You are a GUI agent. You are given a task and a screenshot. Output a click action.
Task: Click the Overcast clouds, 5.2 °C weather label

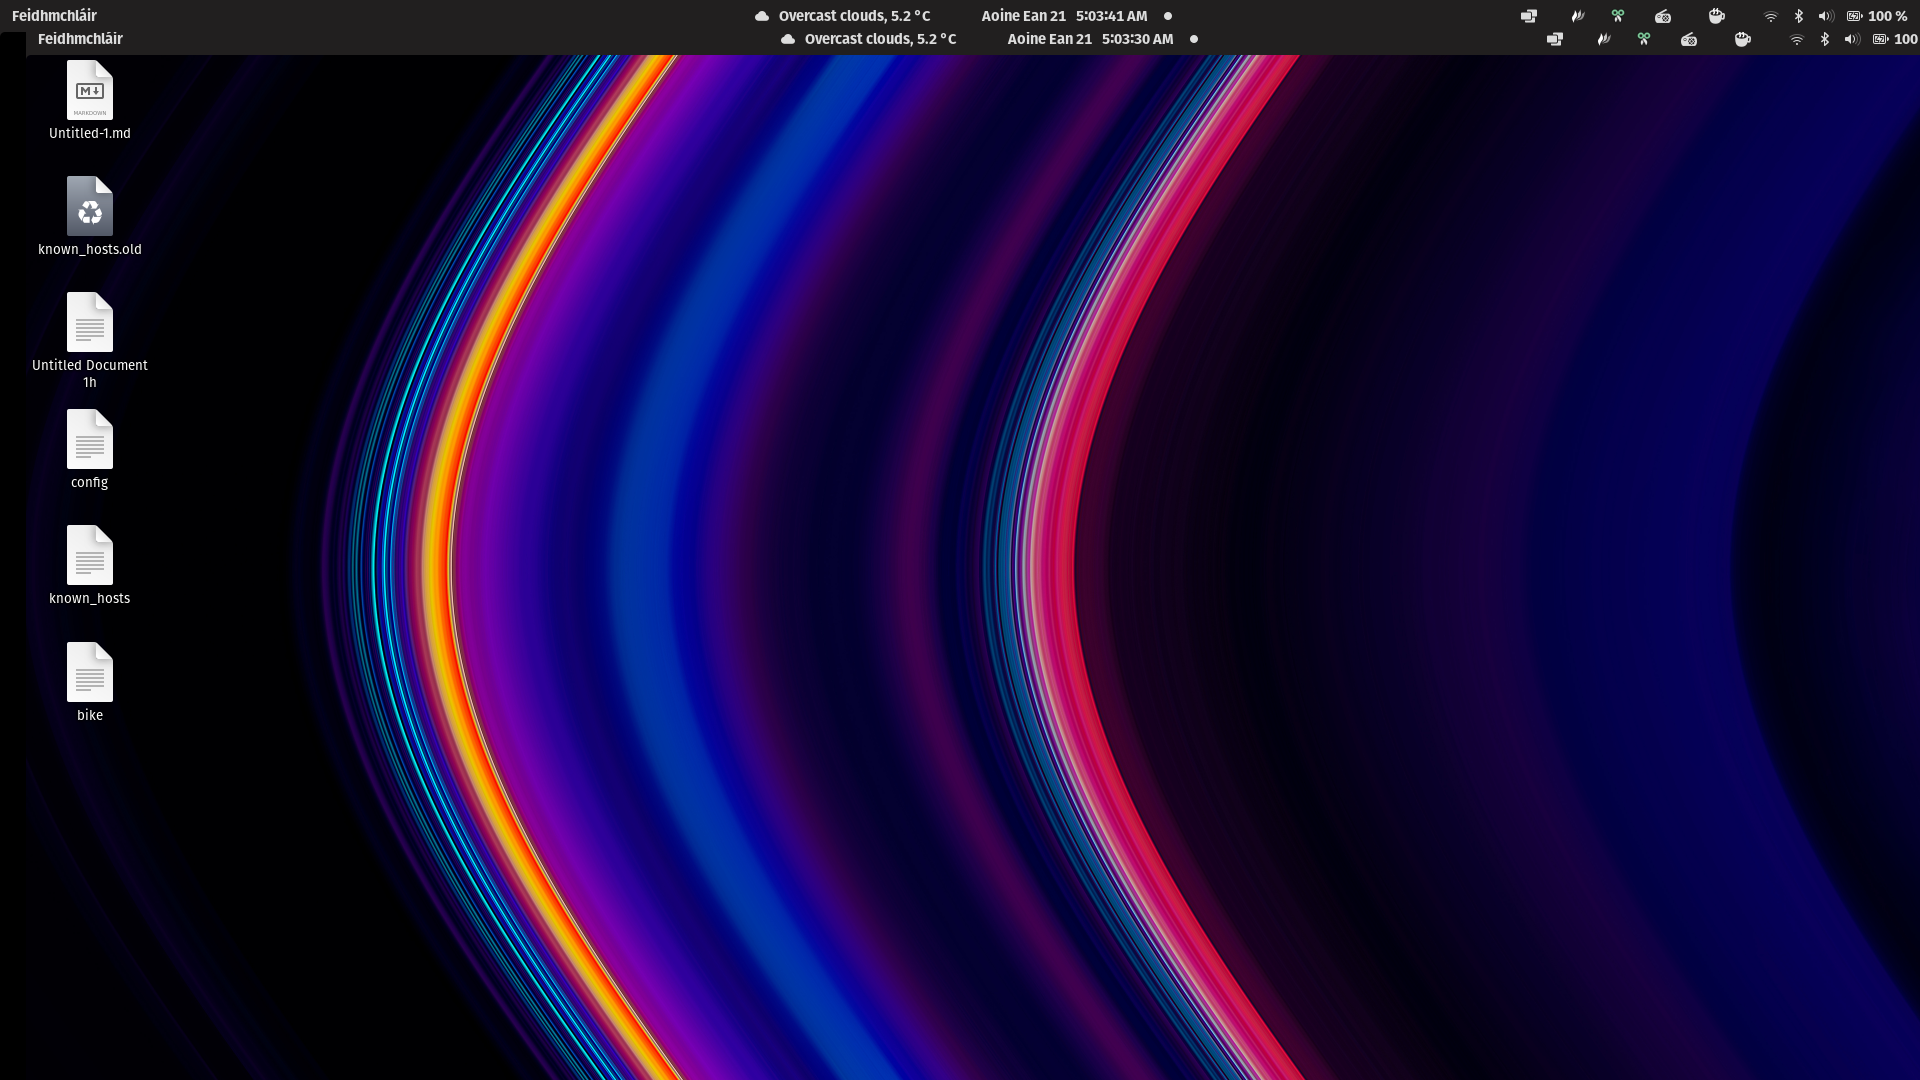(x=855, y=16)
